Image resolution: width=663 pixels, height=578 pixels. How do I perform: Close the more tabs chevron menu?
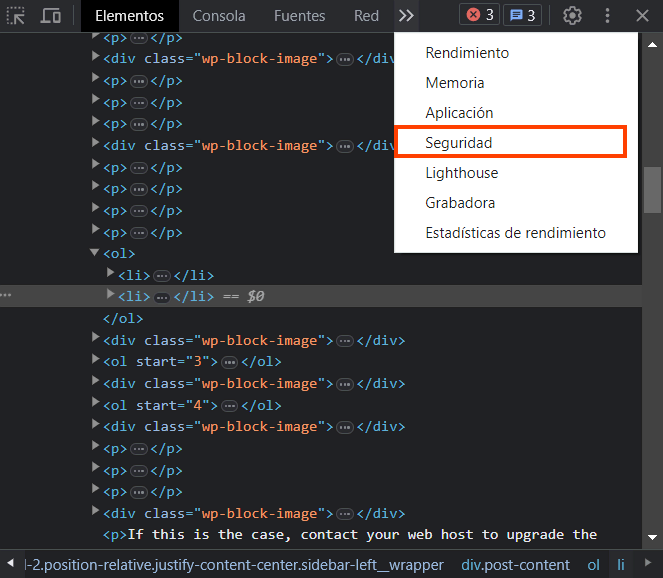(x=405, y=16)
